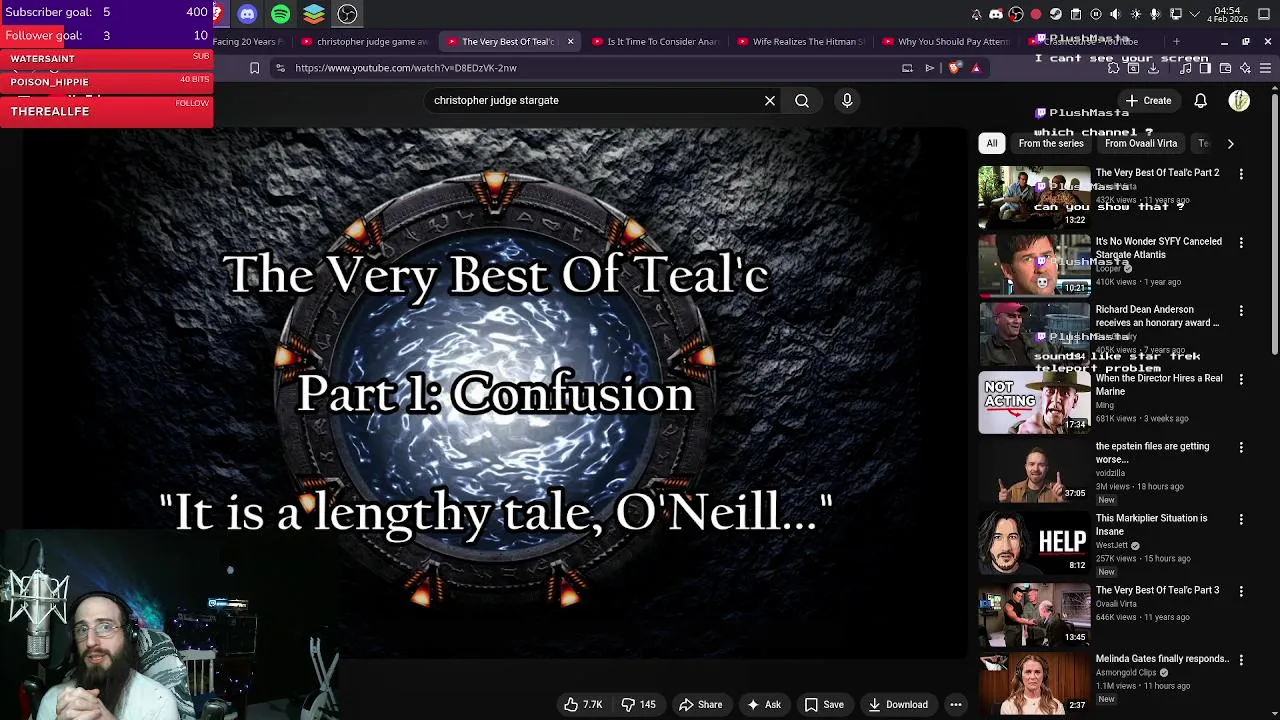This screenshot has height=720, width=1280.
Task: Open the volume tray icon
Action: (1115, 14)
